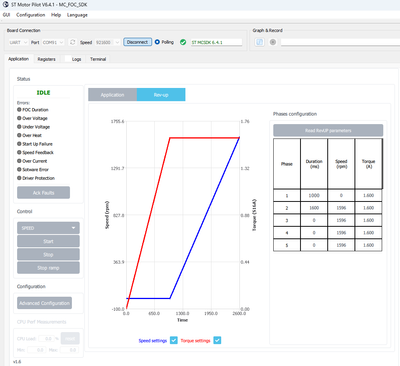Image resolution: width=400 pixels, height=366 pixels.
Task: Click the green connection status check icon
Action: (183, 42)
